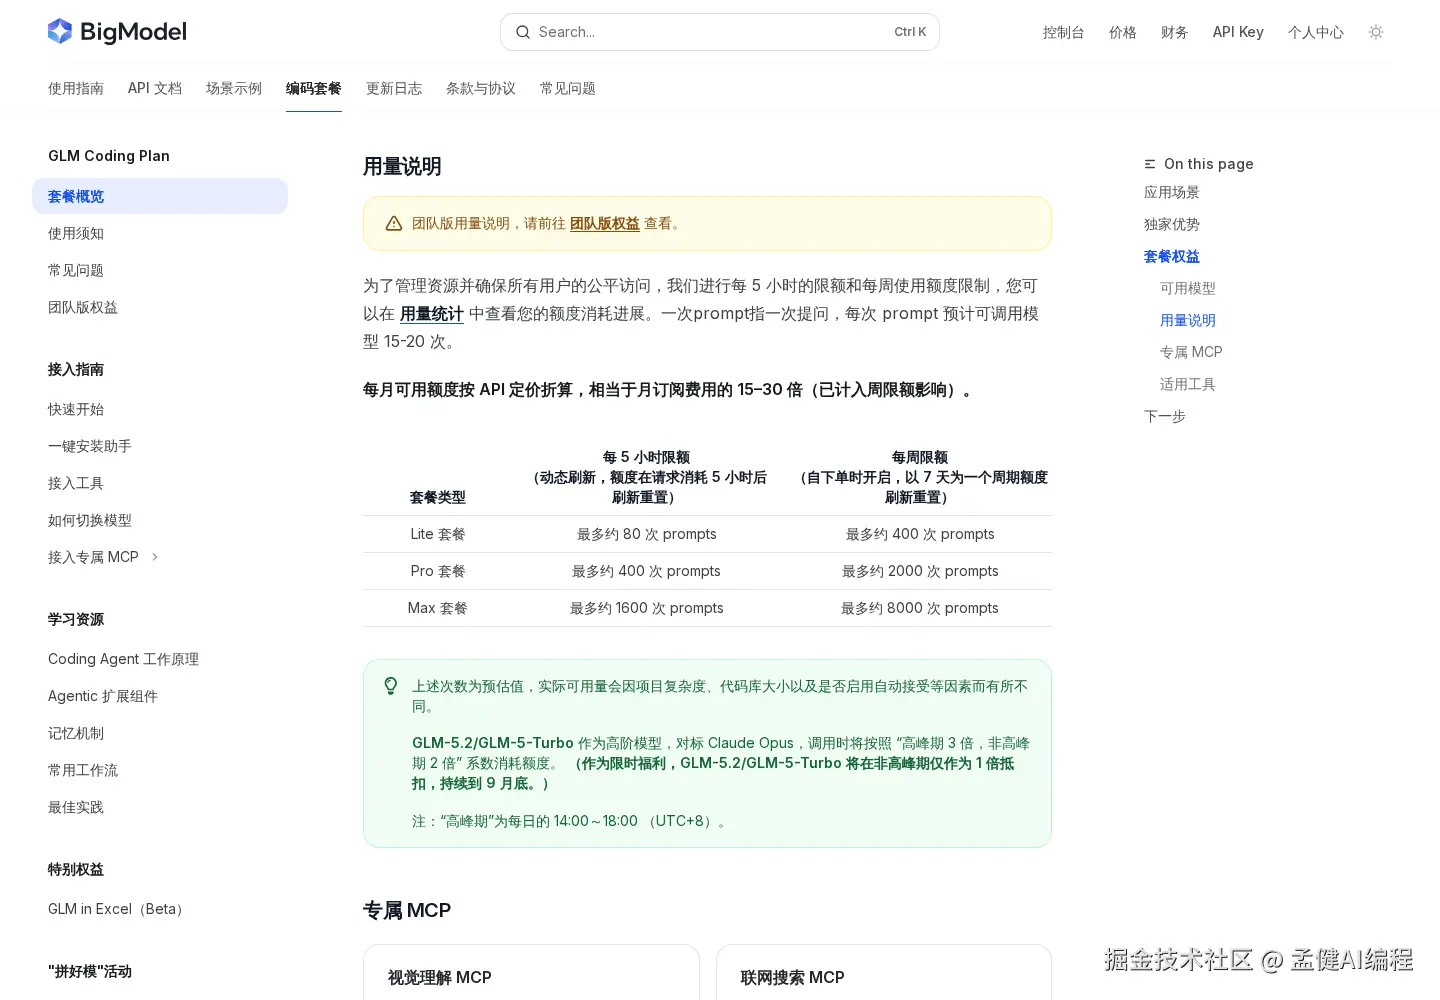
Task: Open 使用须知 in sidebar
Action: [160, 233]
